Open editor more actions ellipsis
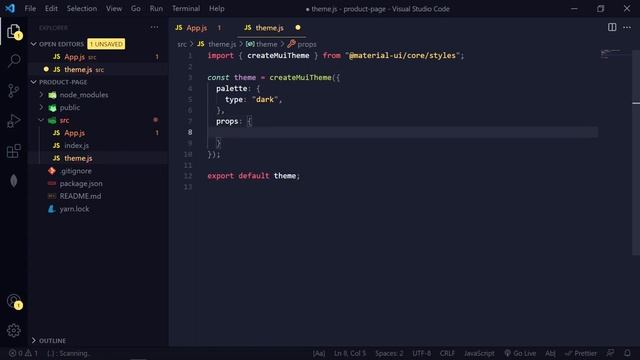Screen dimensions: 640x360 627,27
